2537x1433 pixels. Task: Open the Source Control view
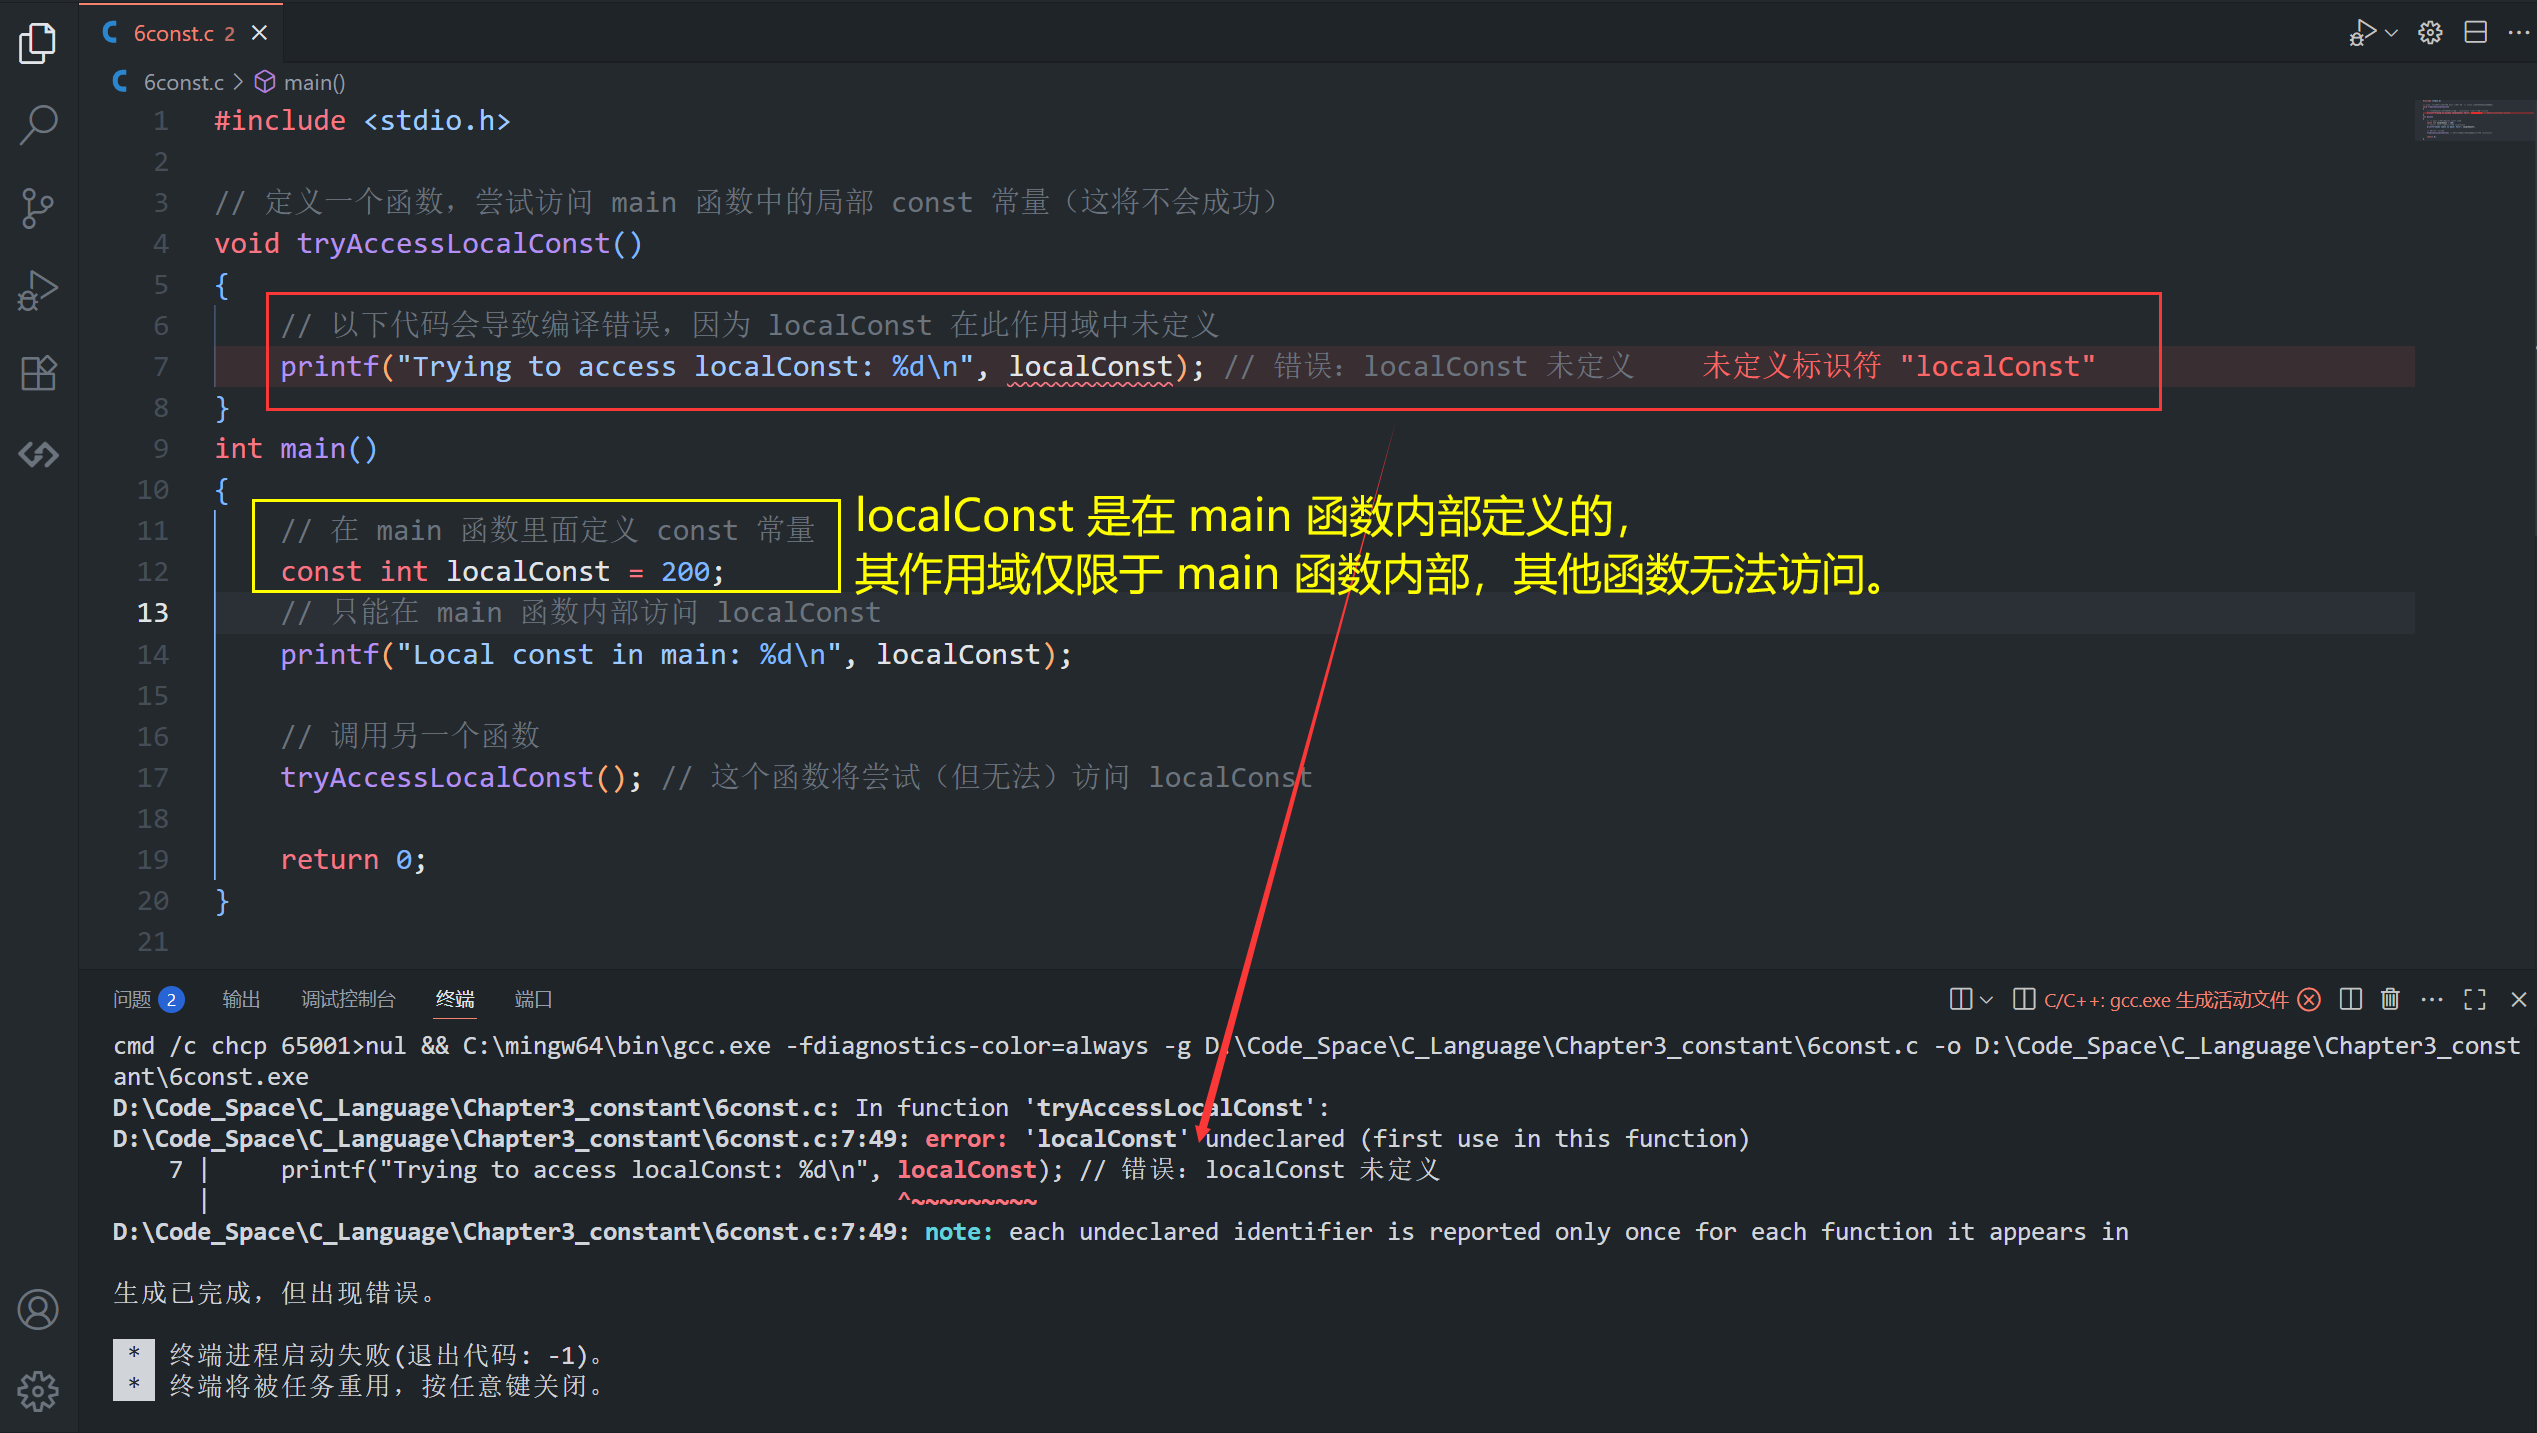(37, 208)
